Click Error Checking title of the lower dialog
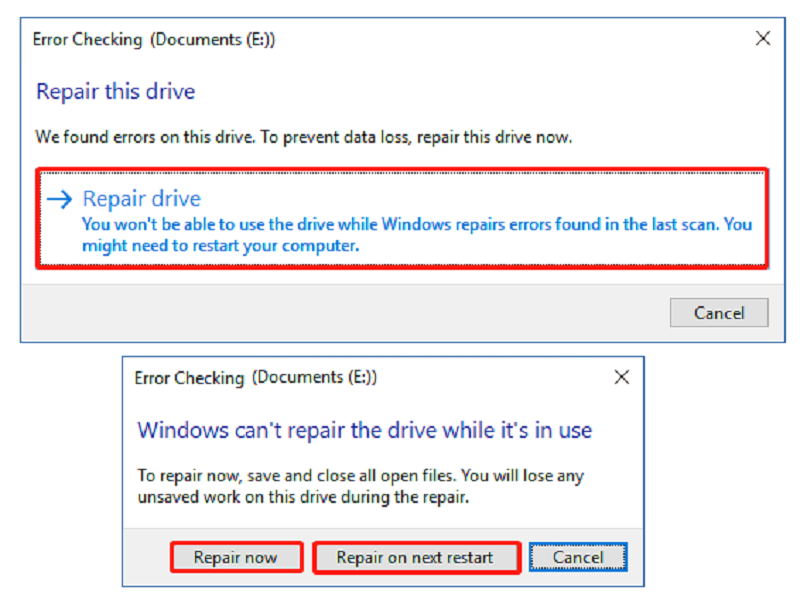The height and width of the screenshot is (607, 800). coord(189,378)
